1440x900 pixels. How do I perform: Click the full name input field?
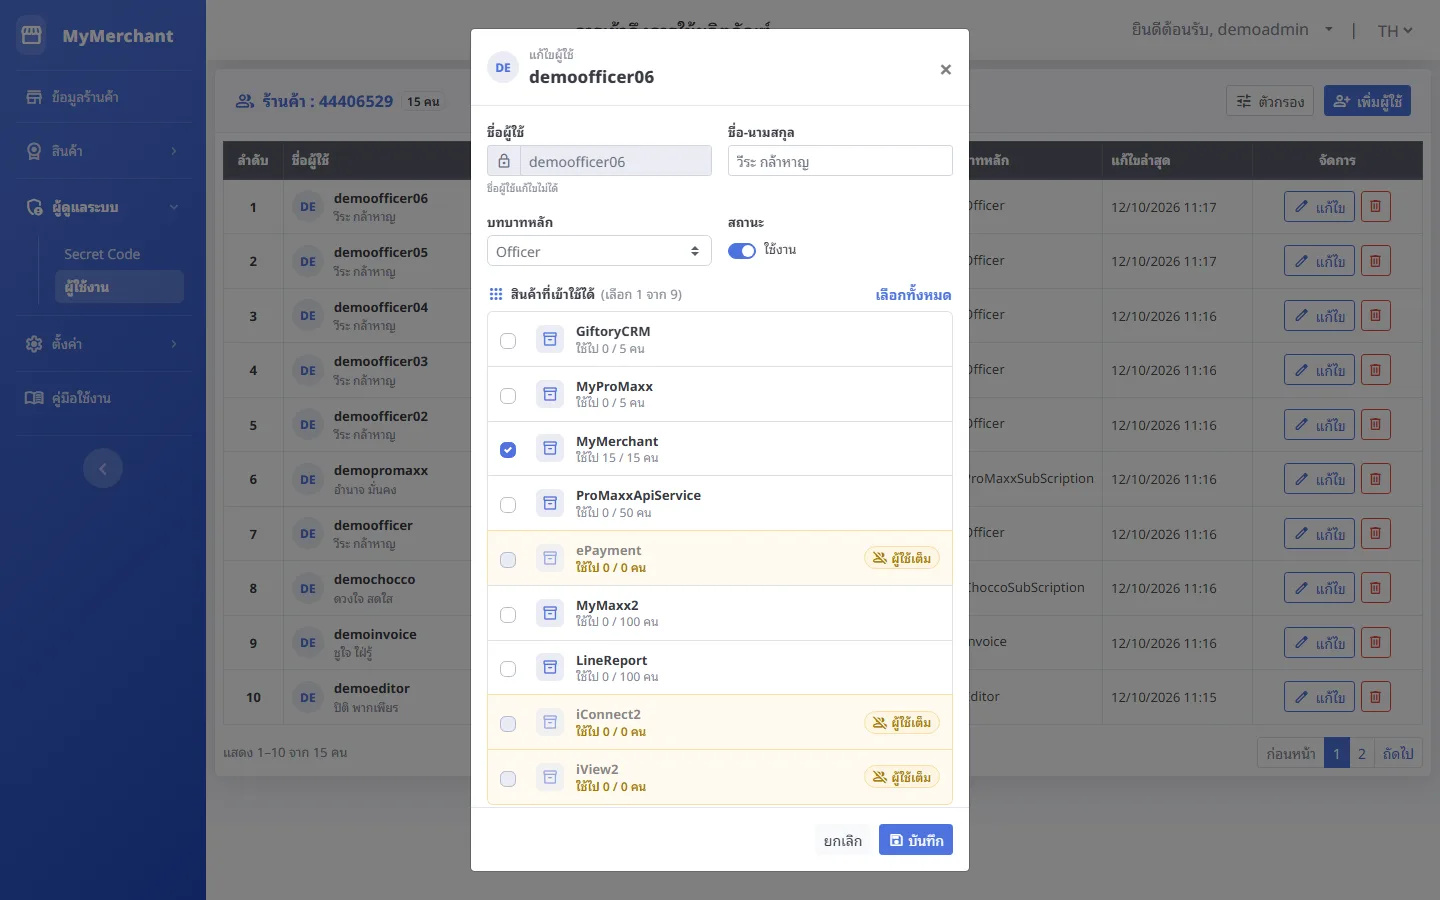click(x=840, y=161)
